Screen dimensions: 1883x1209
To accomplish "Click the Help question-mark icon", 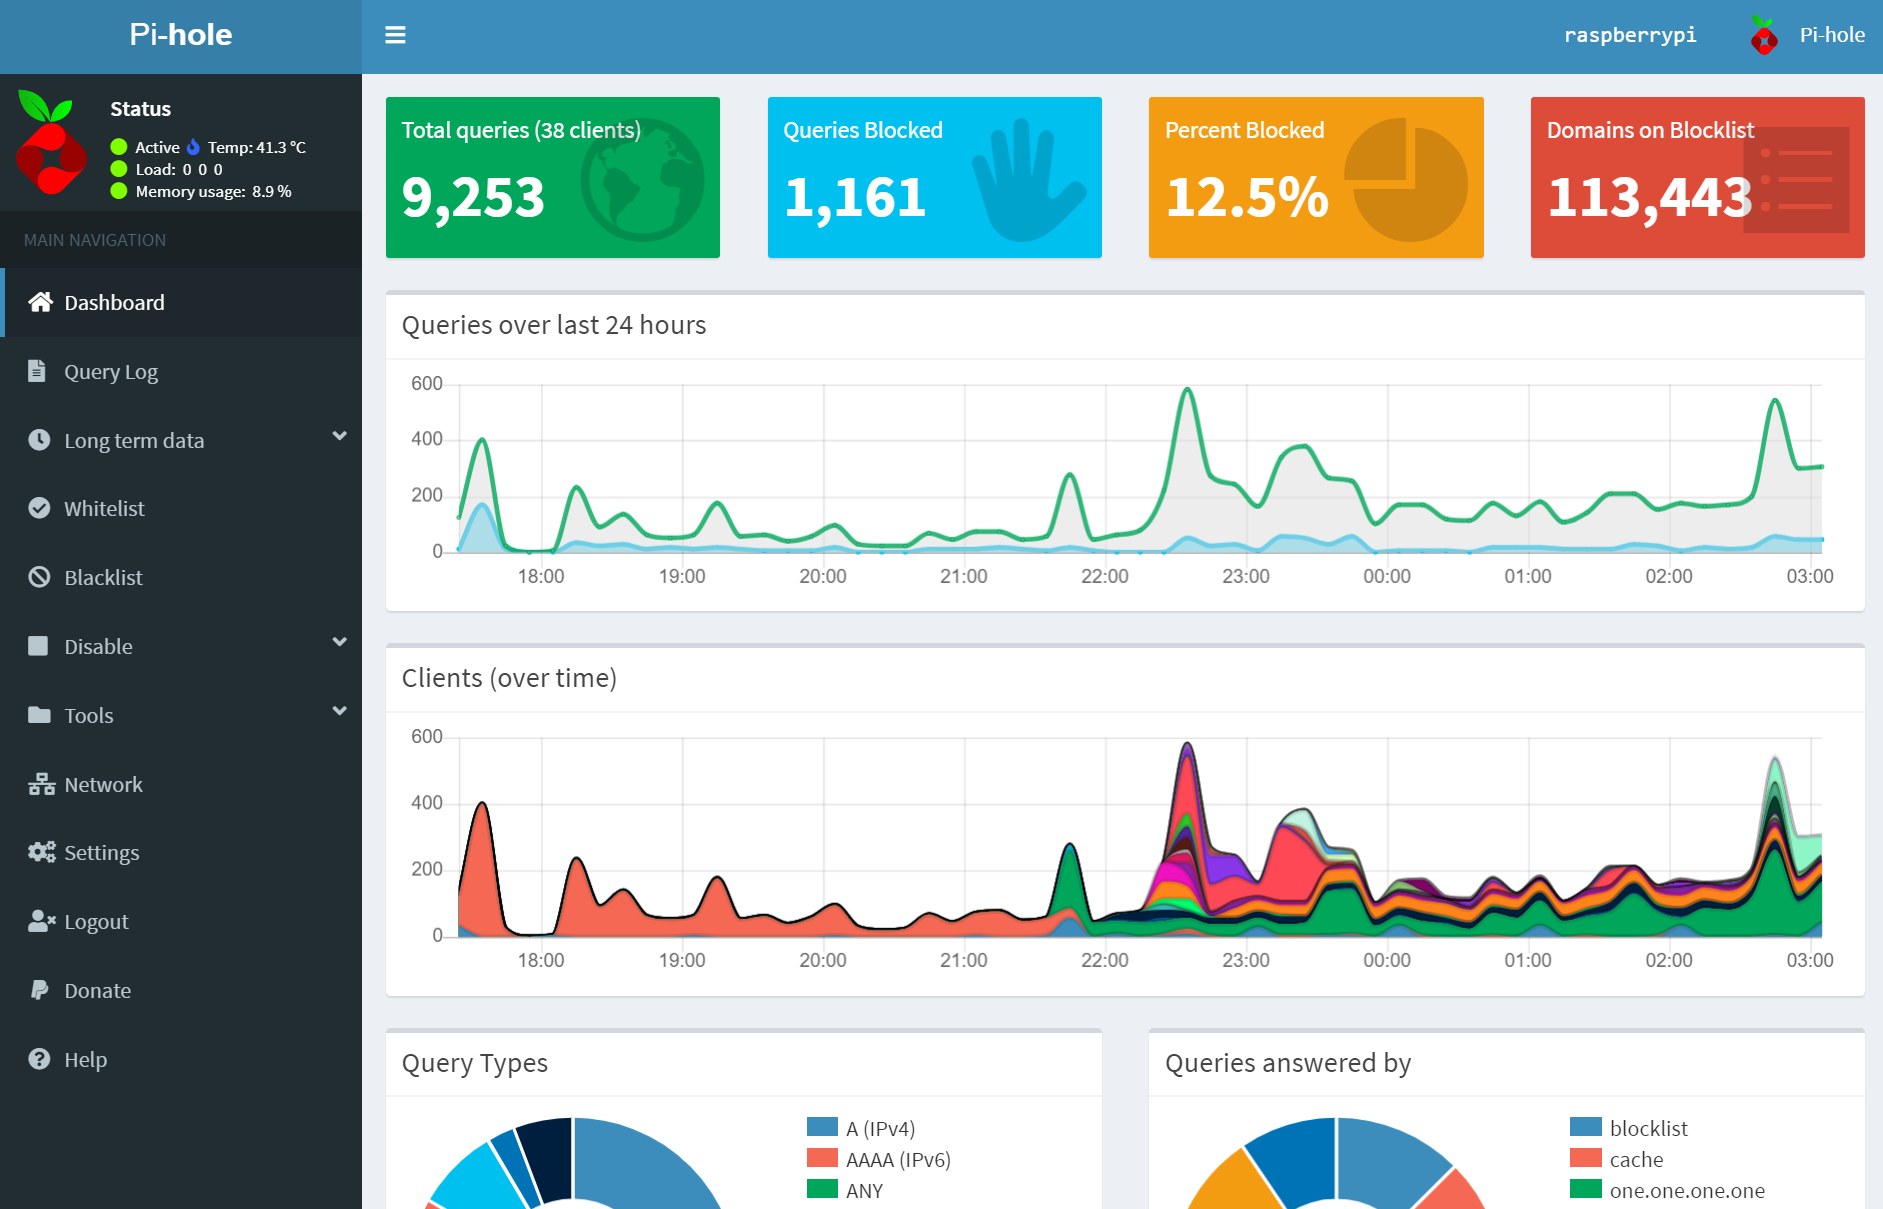I will (x=39, y=1059).
